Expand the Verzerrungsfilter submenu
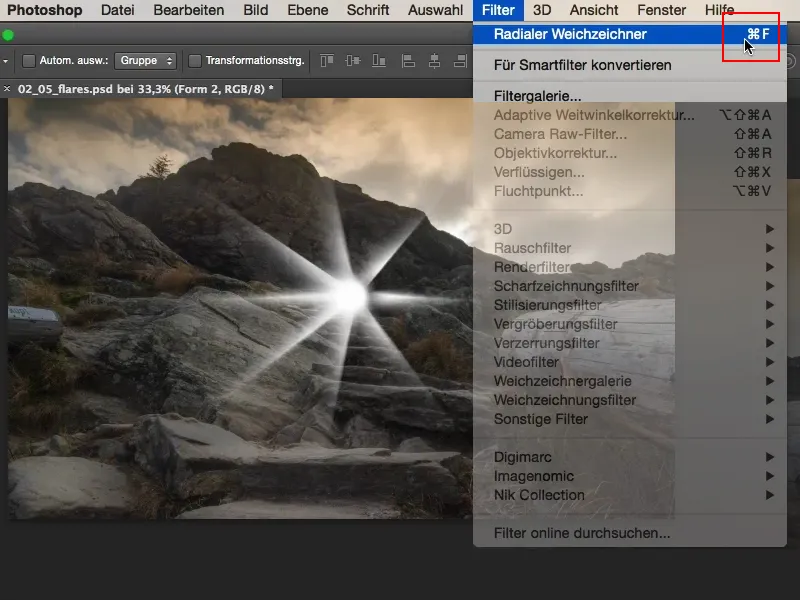 click(x=630, y=343)
